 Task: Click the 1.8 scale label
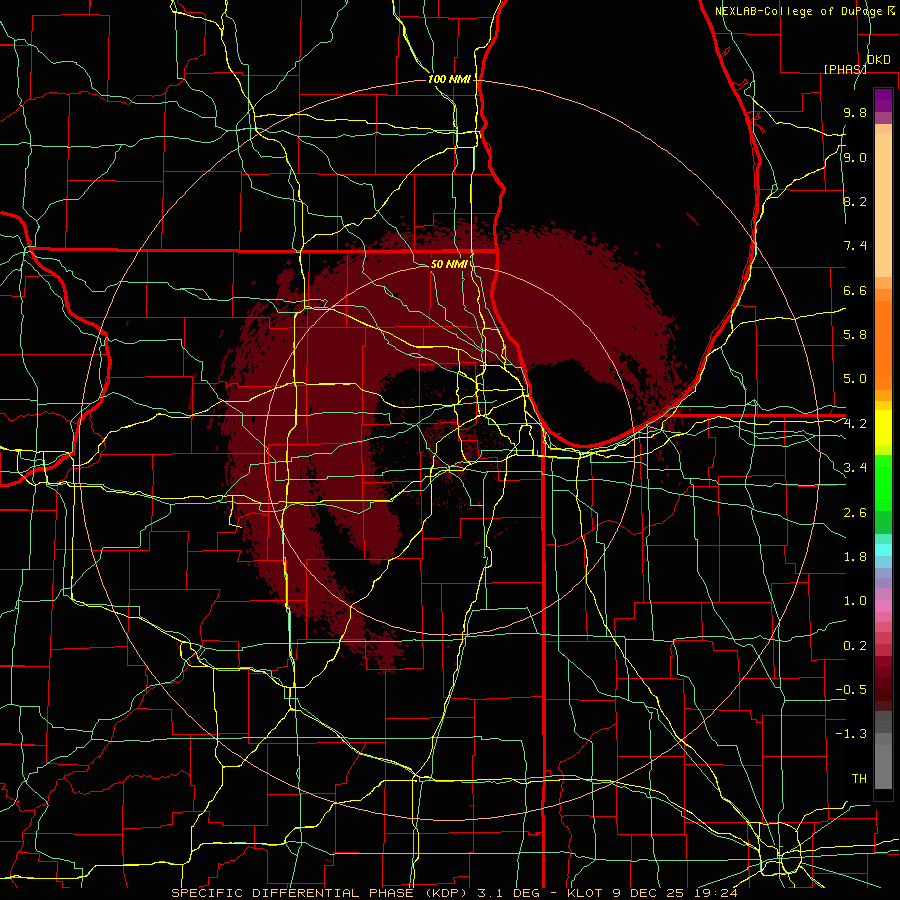click(855, 557)
